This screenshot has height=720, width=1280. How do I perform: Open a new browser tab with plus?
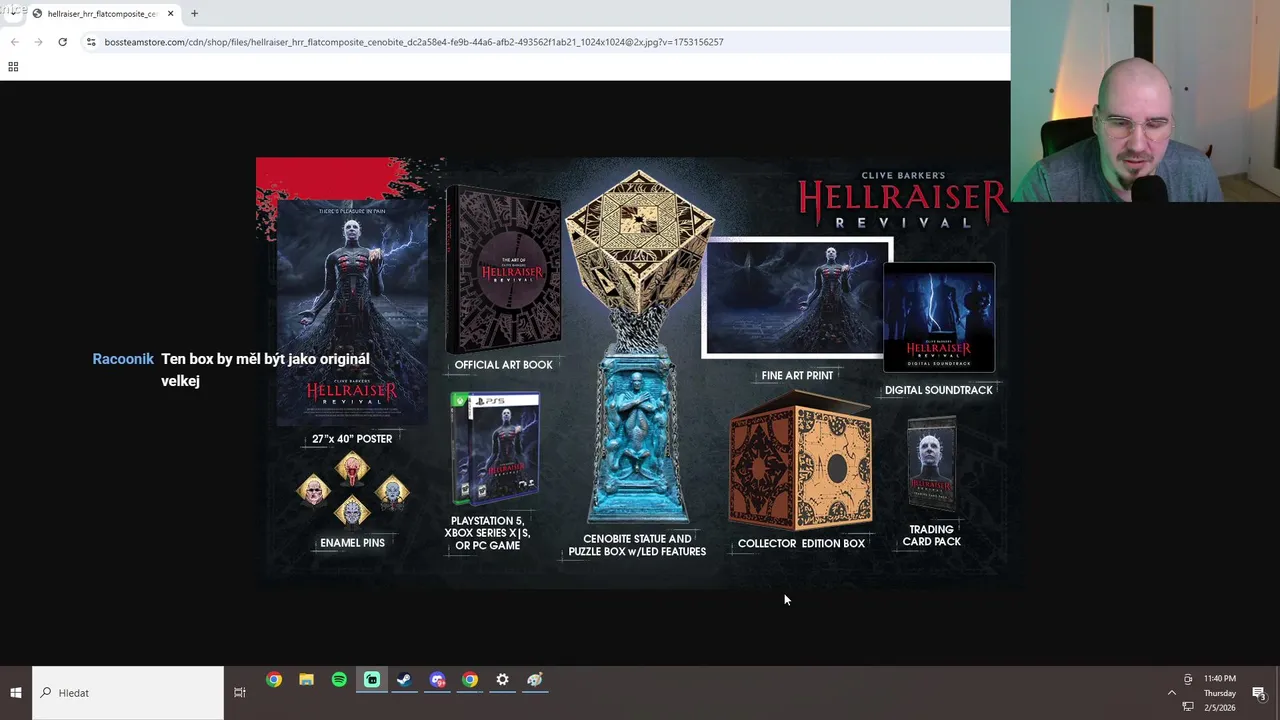pos(194,13)
